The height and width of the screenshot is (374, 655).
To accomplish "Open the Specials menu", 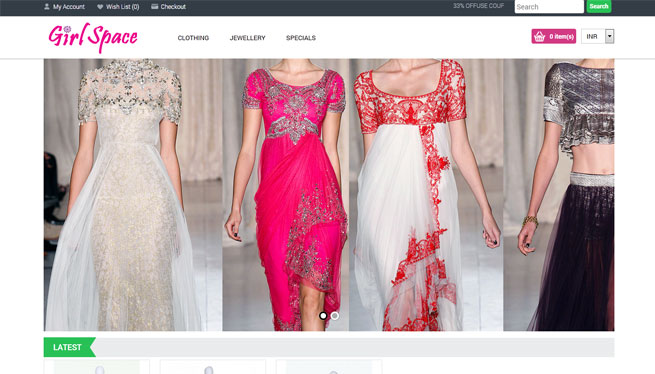I will pos(301,38).
